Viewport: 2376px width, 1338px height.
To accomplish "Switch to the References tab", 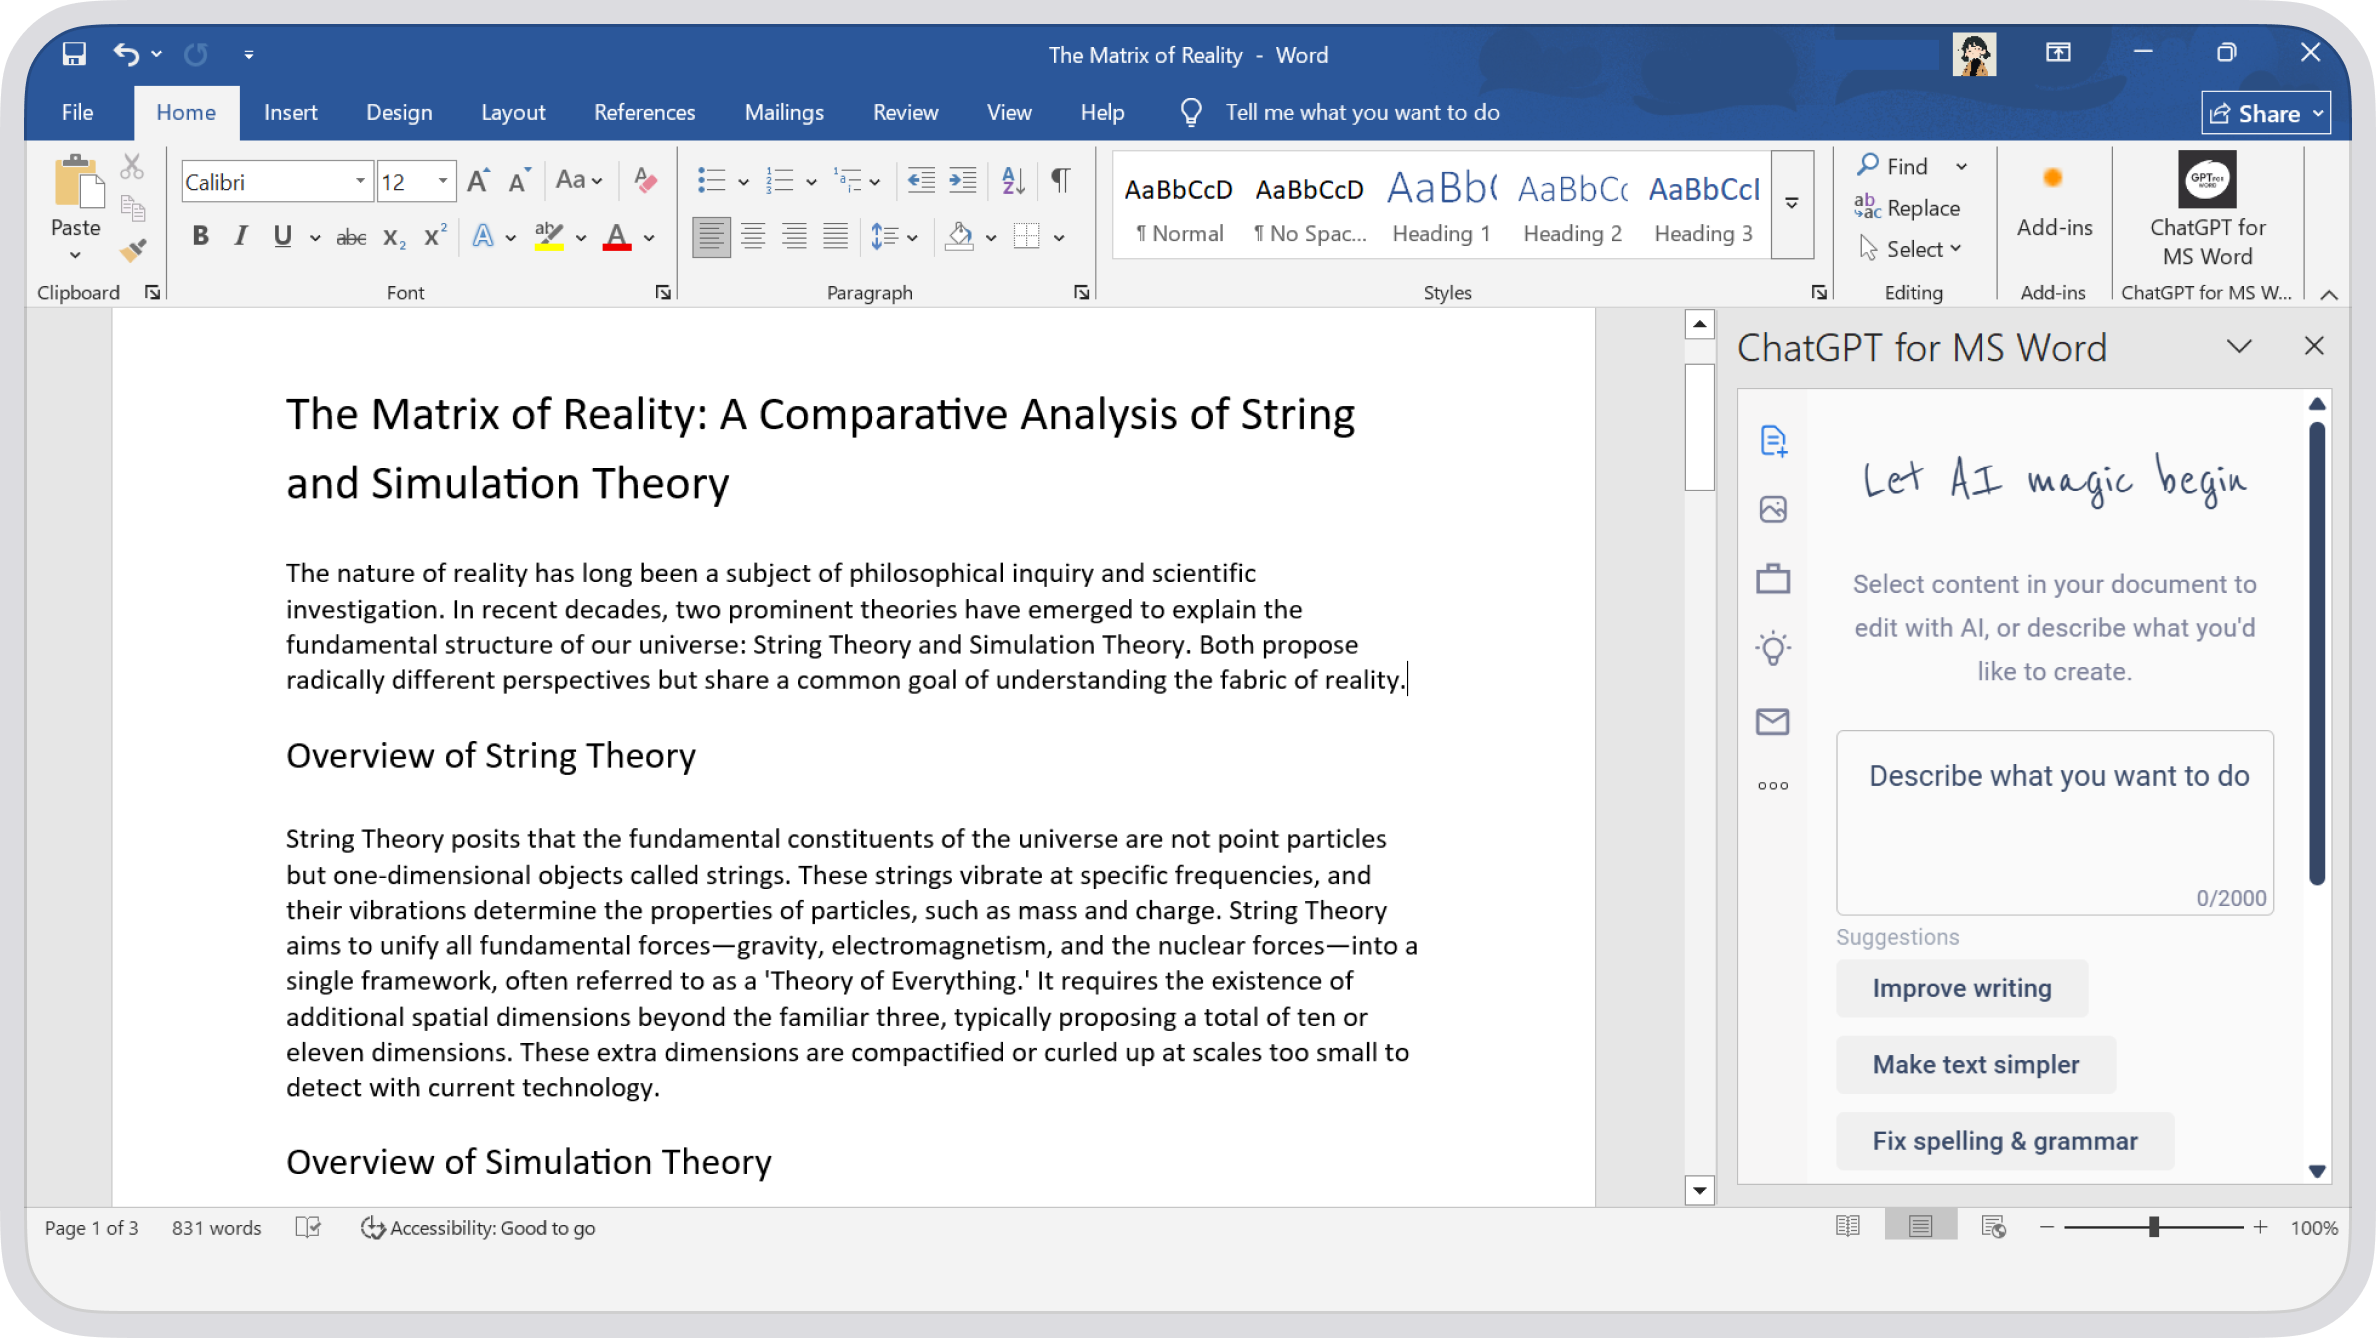I will point(644,112).
